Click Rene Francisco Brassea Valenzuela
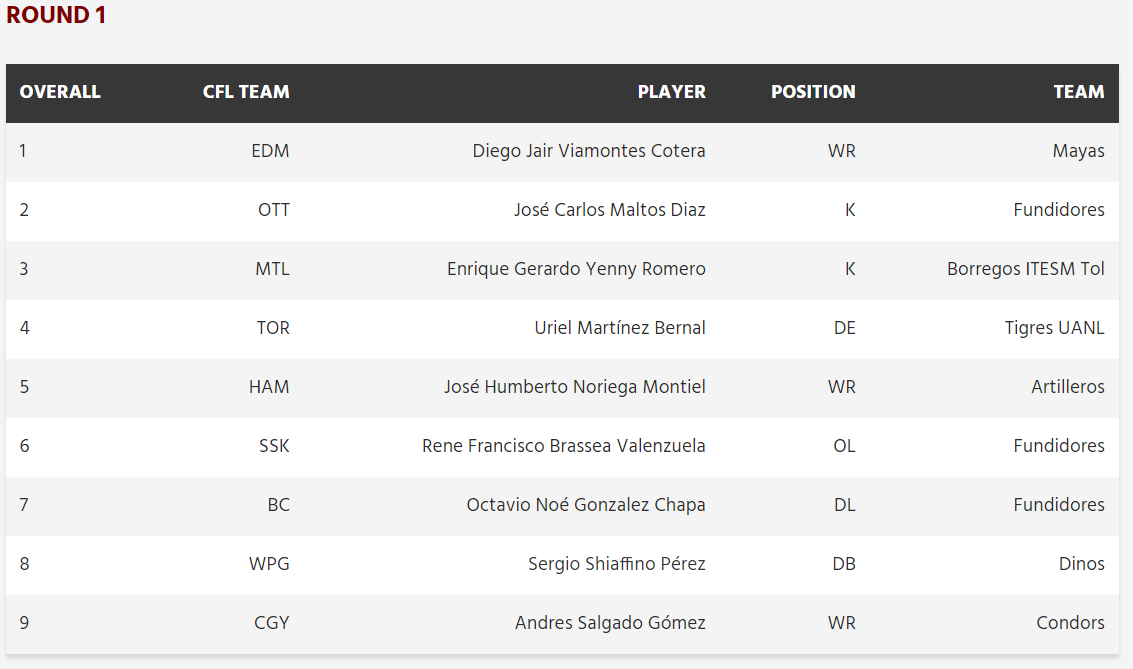This screenshot has width=1133, height=669. (564, 446)
